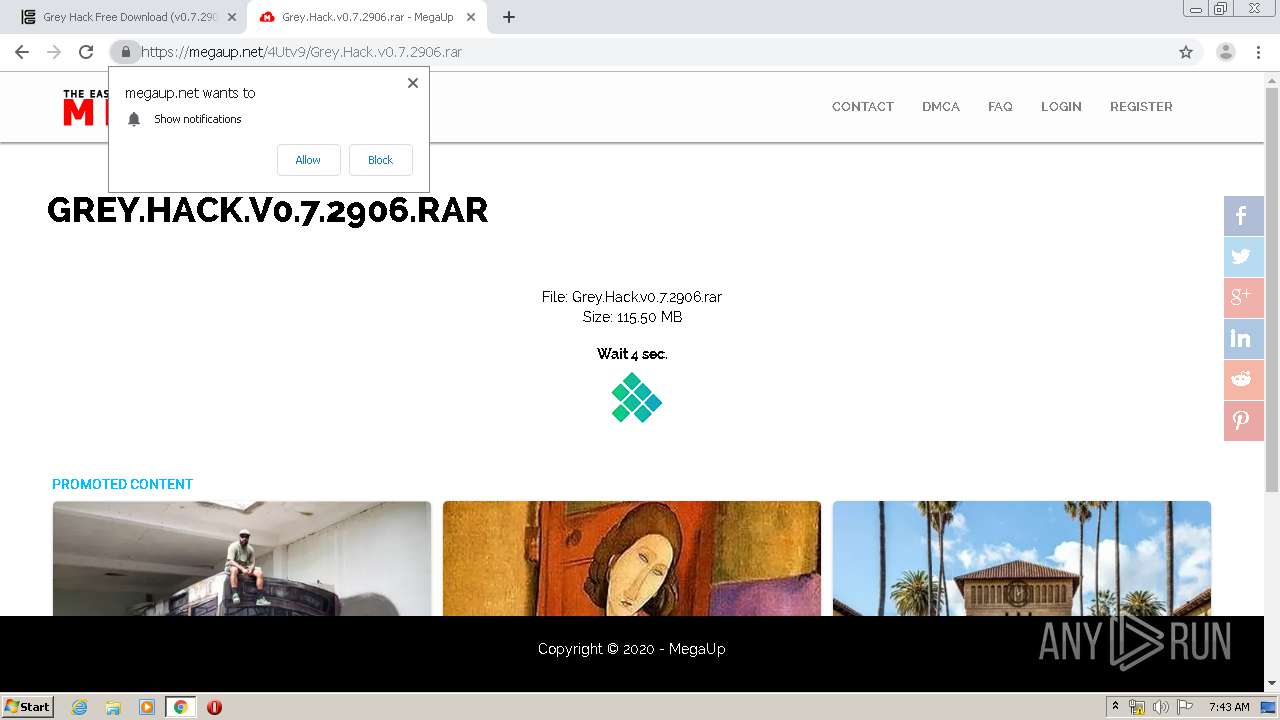Screen dimensions: 1280x720
Task: Click the File: Grey.Hack.v0.7.2906.rar text
Action: point(632,297)
